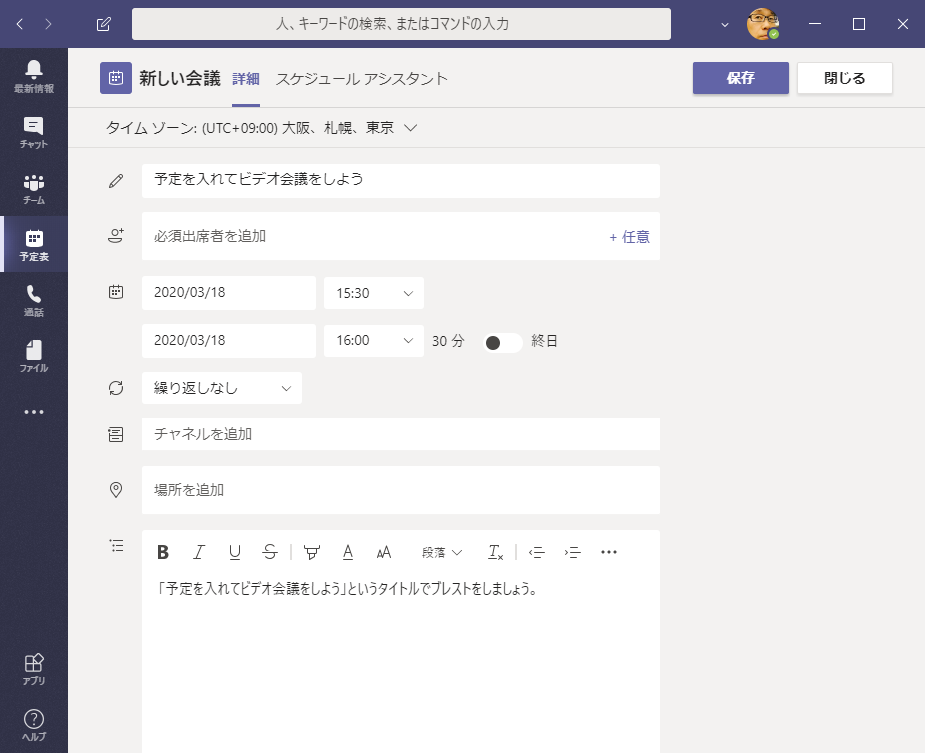Open the Apps store icon
The height and width of the screenshot is (753, 925).
tap(34, 668)
